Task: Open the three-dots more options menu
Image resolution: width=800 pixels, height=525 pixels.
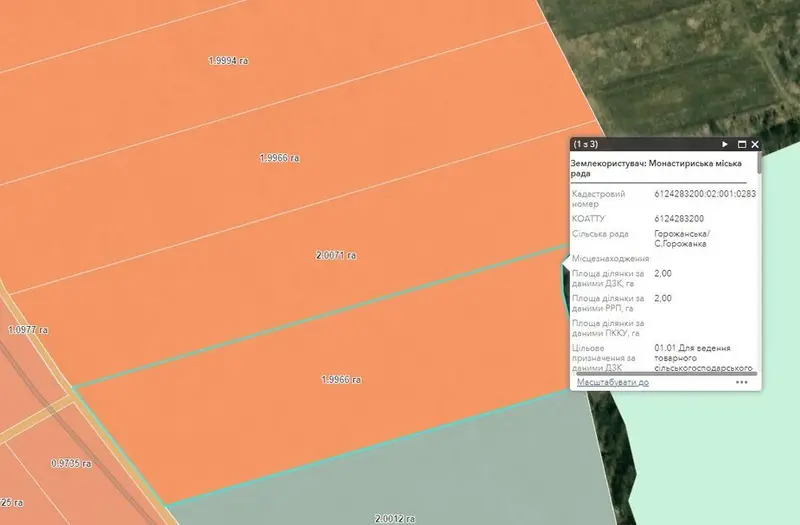Action: (741, 382)
